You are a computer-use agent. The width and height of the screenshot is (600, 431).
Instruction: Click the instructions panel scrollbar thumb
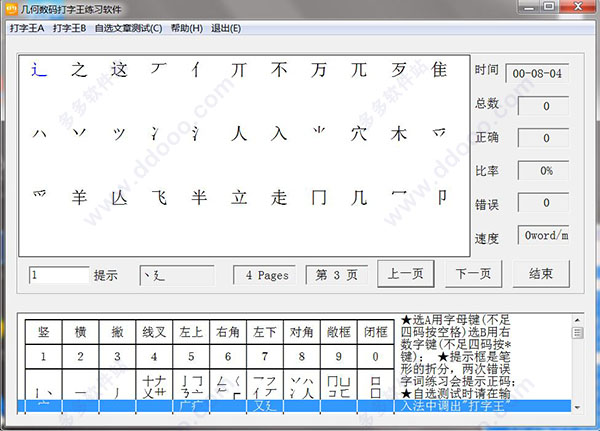pos(577,333)
